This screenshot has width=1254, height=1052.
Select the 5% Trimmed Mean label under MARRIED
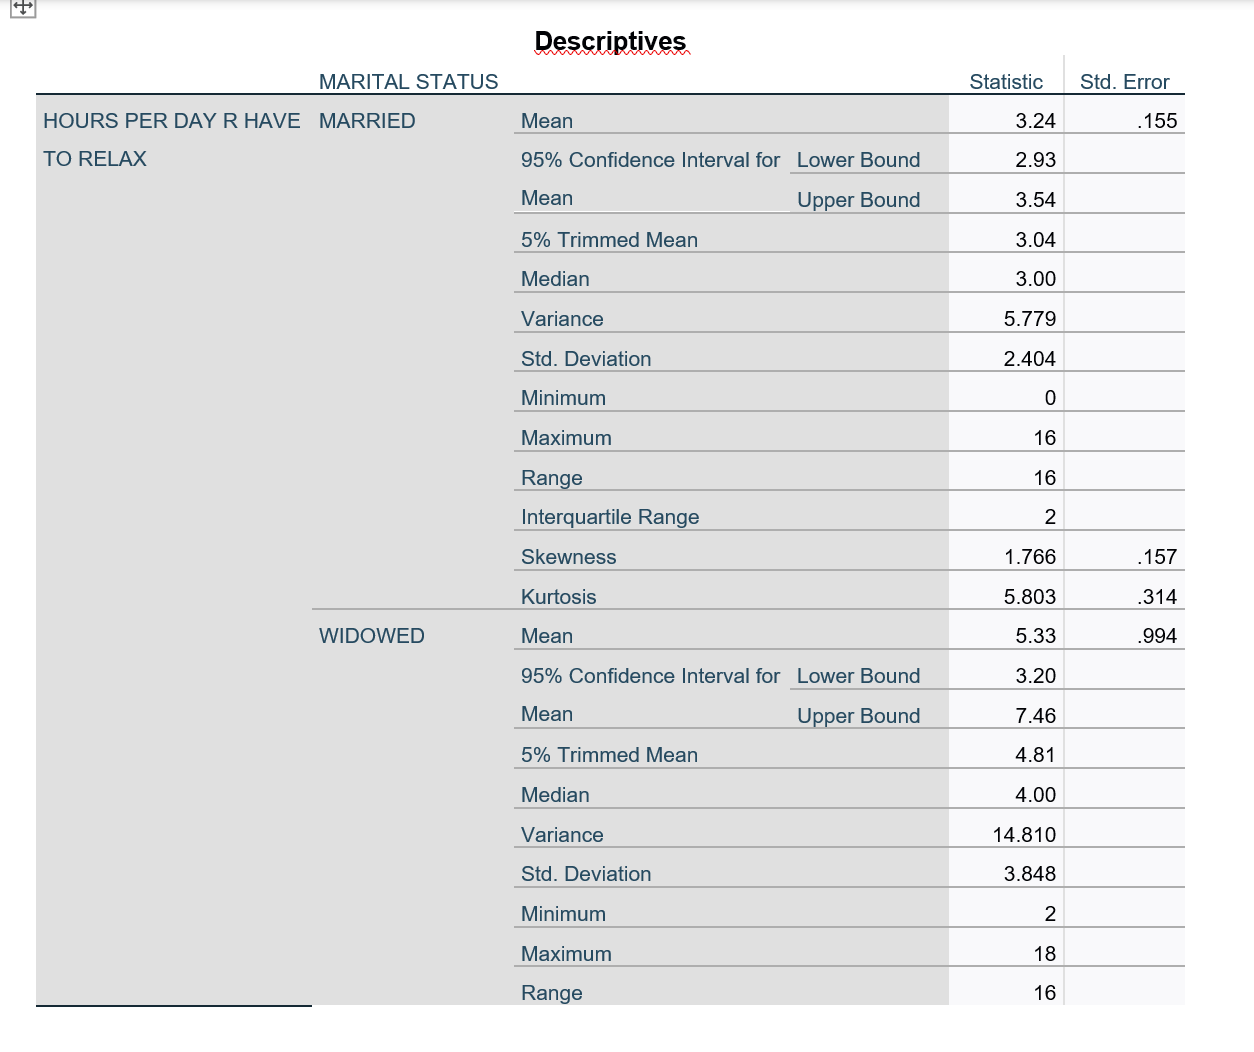click(608, 240)
